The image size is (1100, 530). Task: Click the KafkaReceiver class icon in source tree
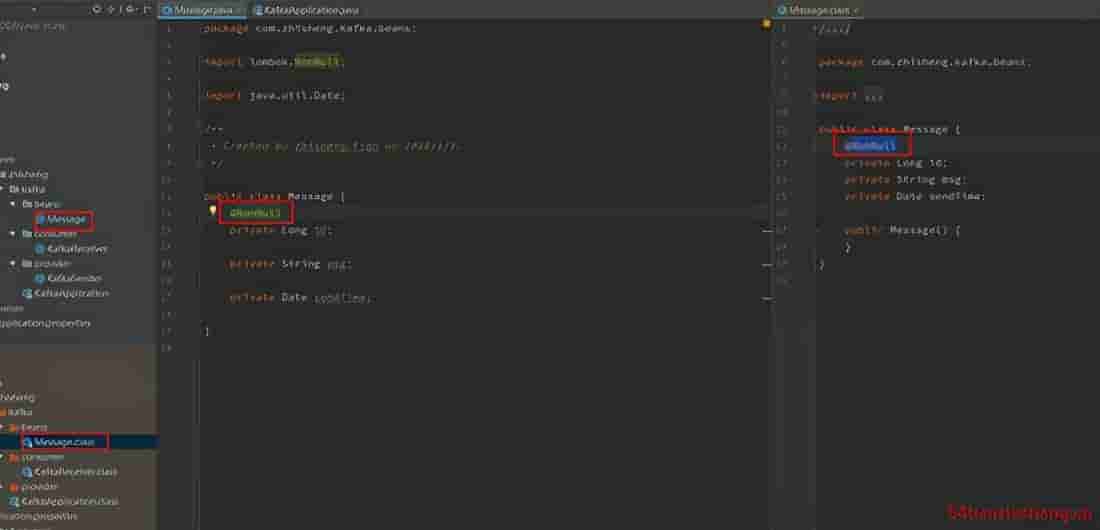41,249
